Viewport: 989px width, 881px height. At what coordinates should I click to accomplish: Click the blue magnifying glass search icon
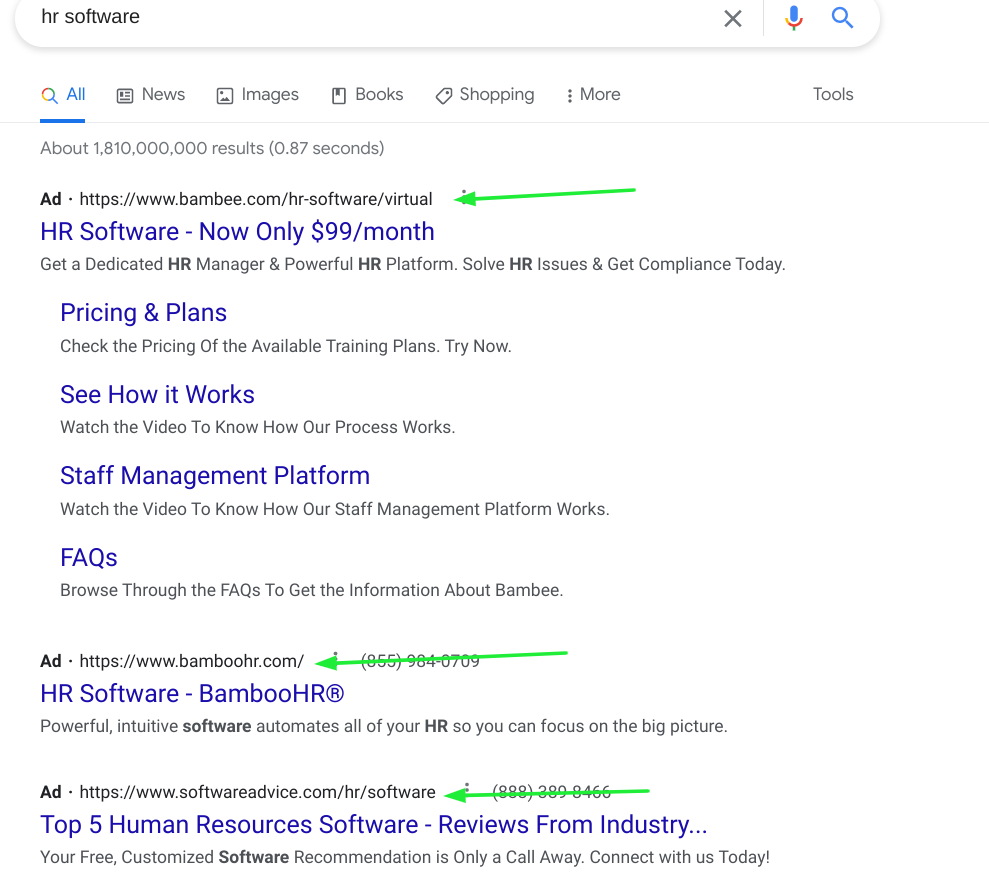[842, 18]
